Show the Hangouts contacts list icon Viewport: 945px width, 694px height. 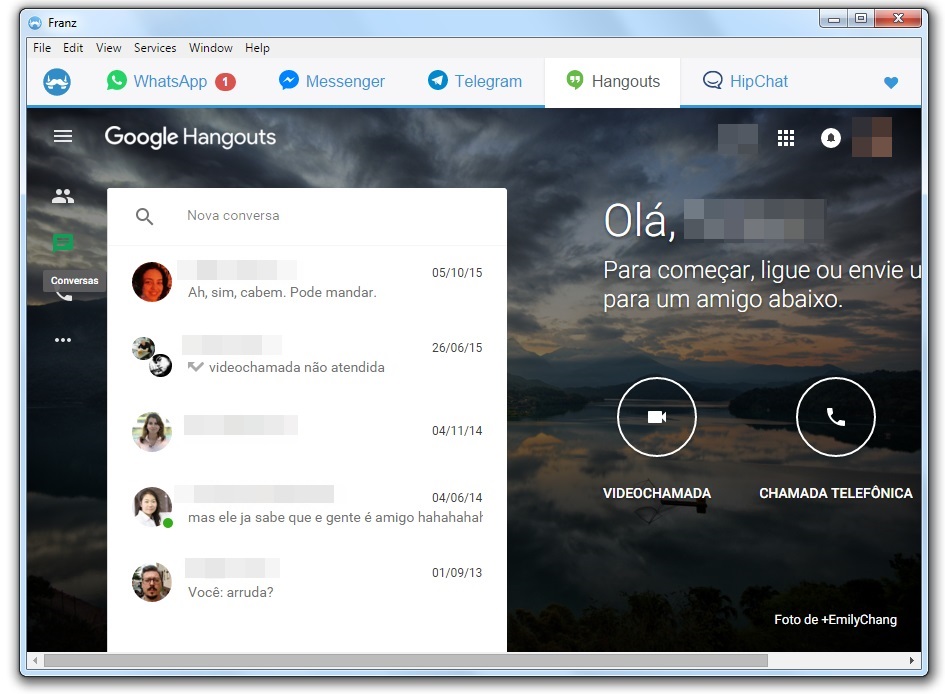63,196
